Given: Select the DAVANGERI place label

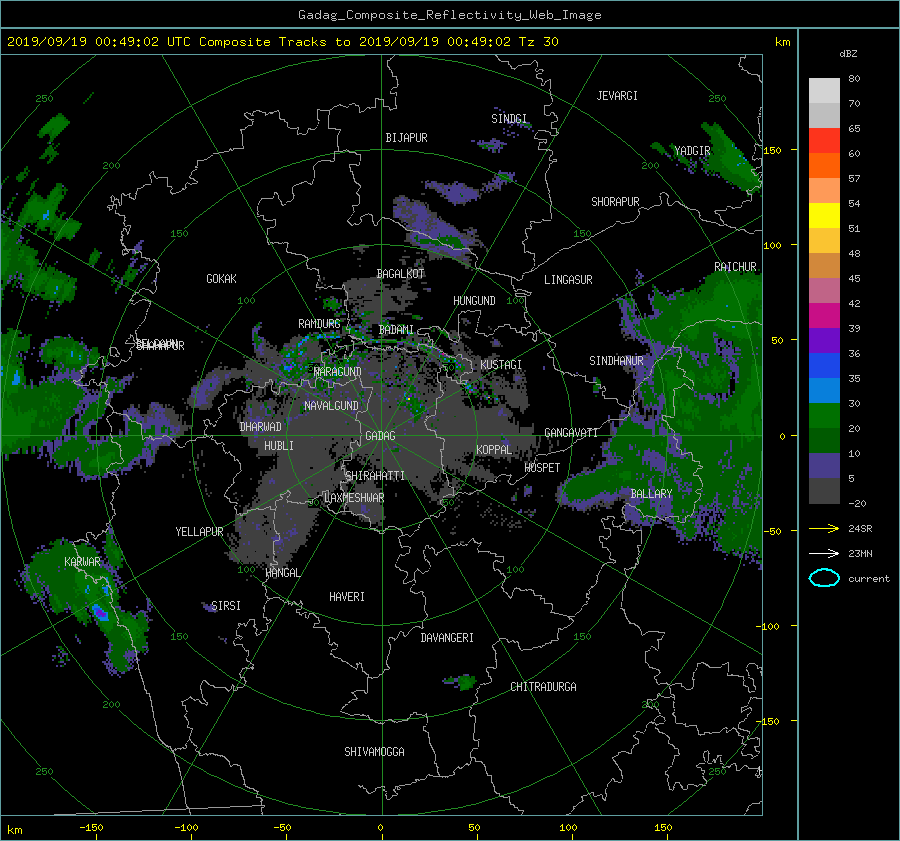Looking at the screenshot, I should [447, 638].
